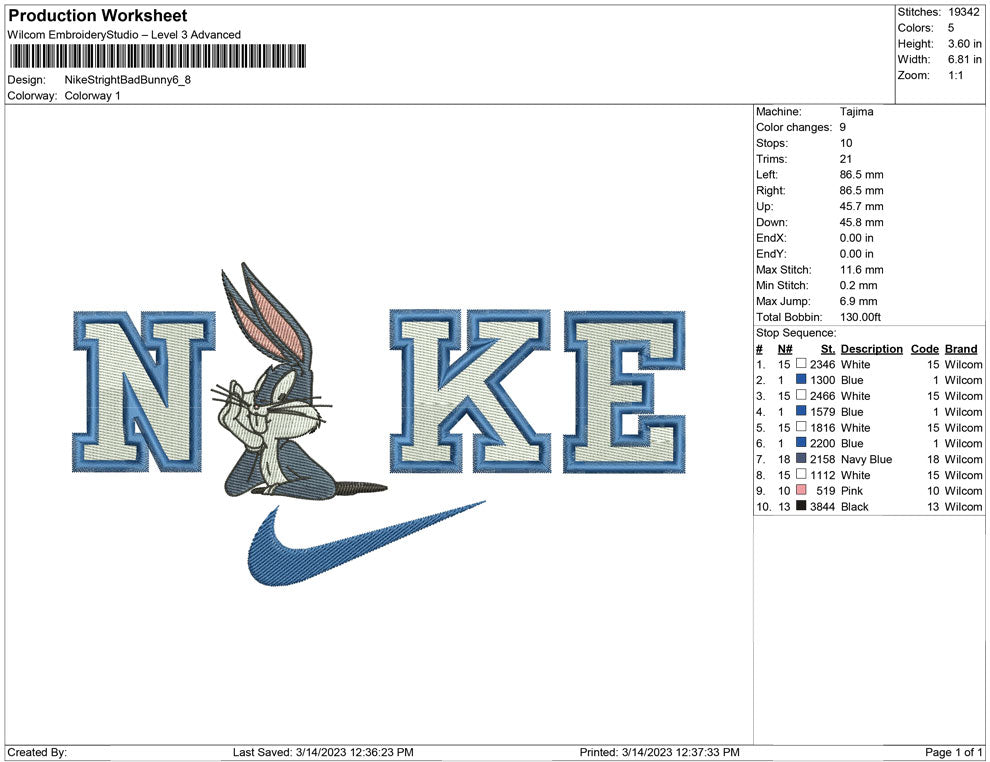This screenshot has height=762, width=990.
Task: Click the embroidered letter N
Action: click(x=143, y=391)
